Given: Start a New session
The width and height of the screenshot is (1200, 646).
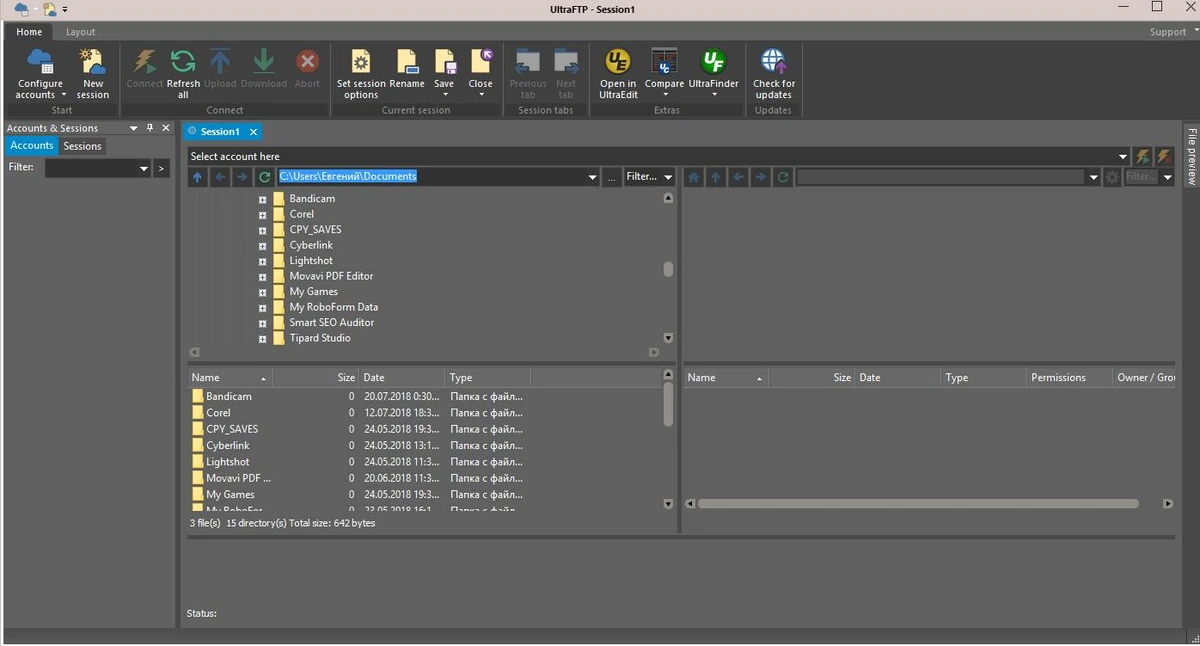Looking at the screenshot, I should coord(93,73).
